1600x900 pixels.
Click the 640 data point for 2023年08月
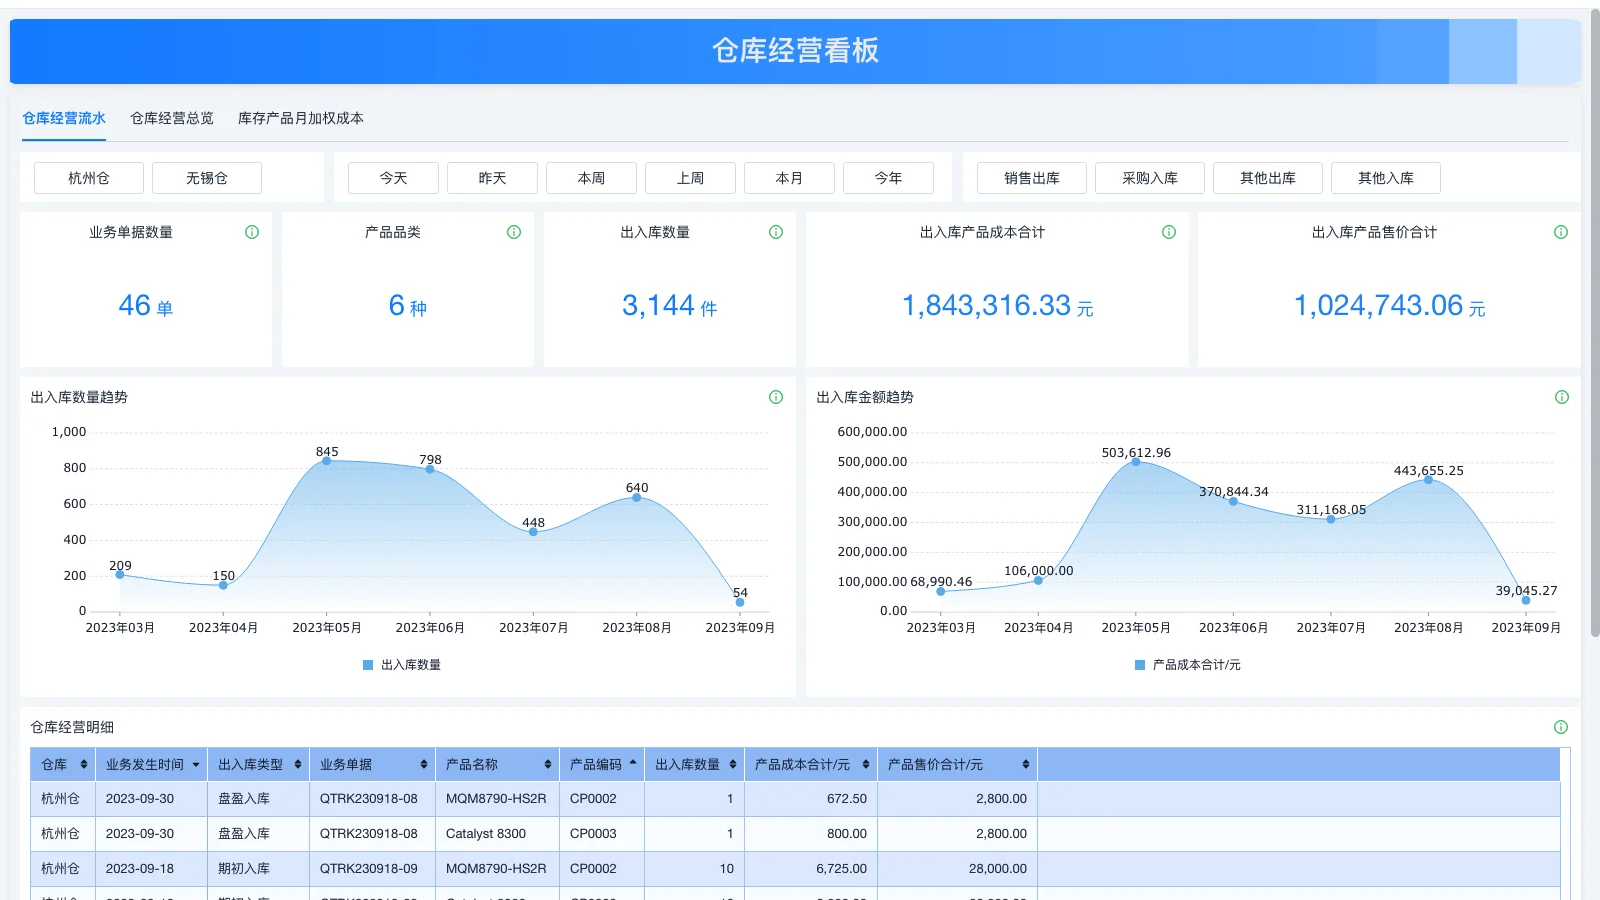tap(636, 497)
